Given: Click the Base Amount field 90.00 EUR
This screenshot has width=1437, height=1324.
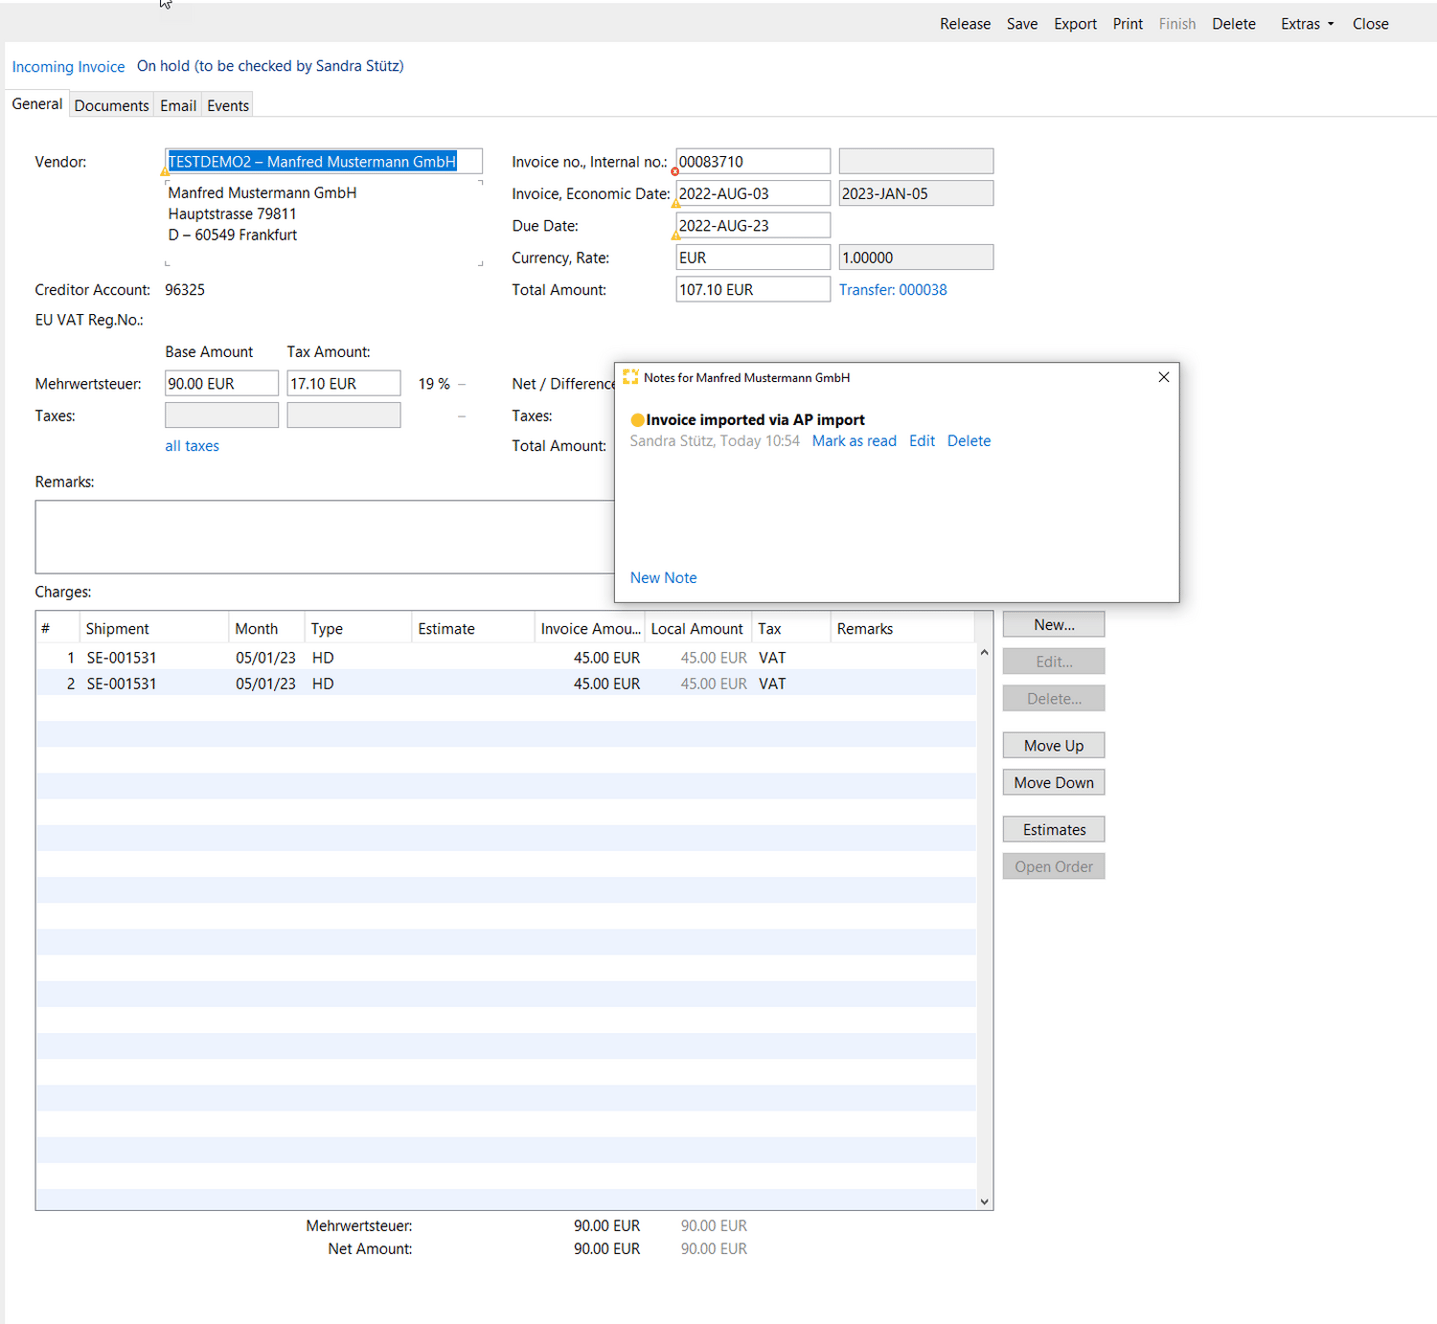Looking at the screenshot, I should tap(222, 383).
